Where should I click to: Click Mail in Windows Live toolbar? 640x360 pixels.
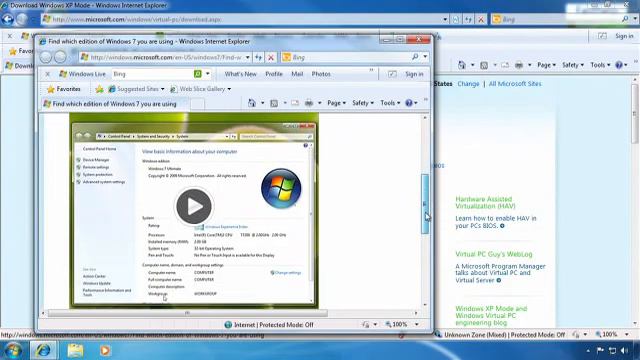point(297,74)
